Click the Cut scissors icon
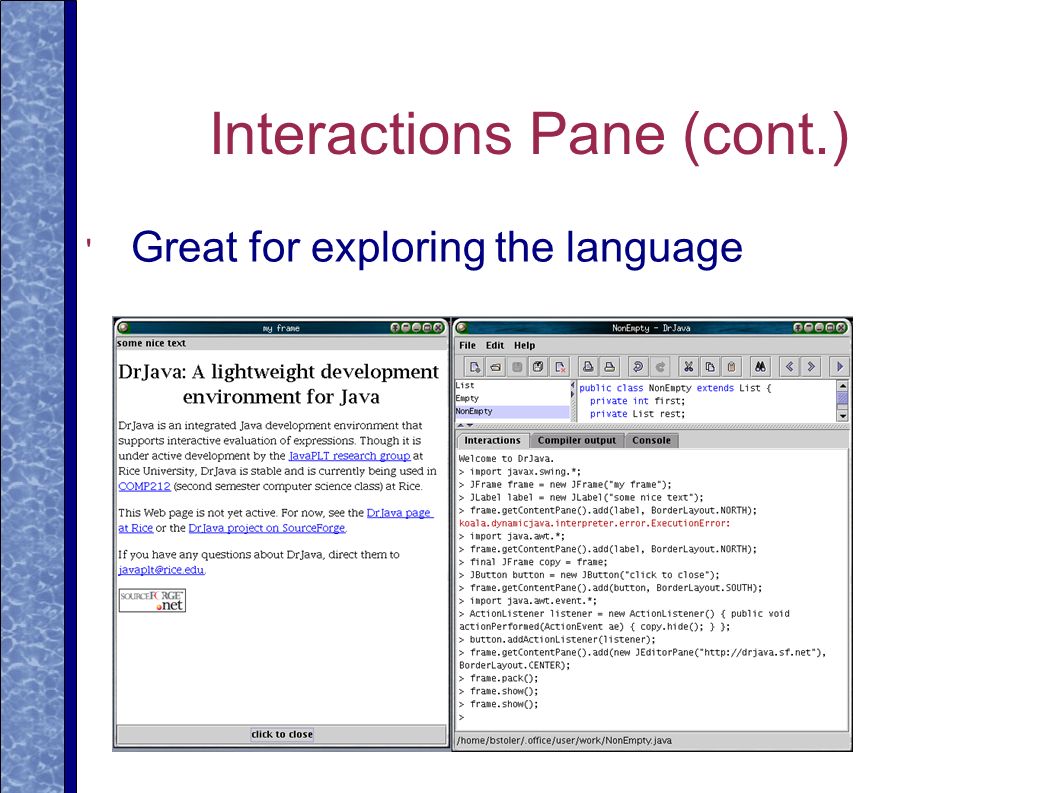 coord(688,366)
